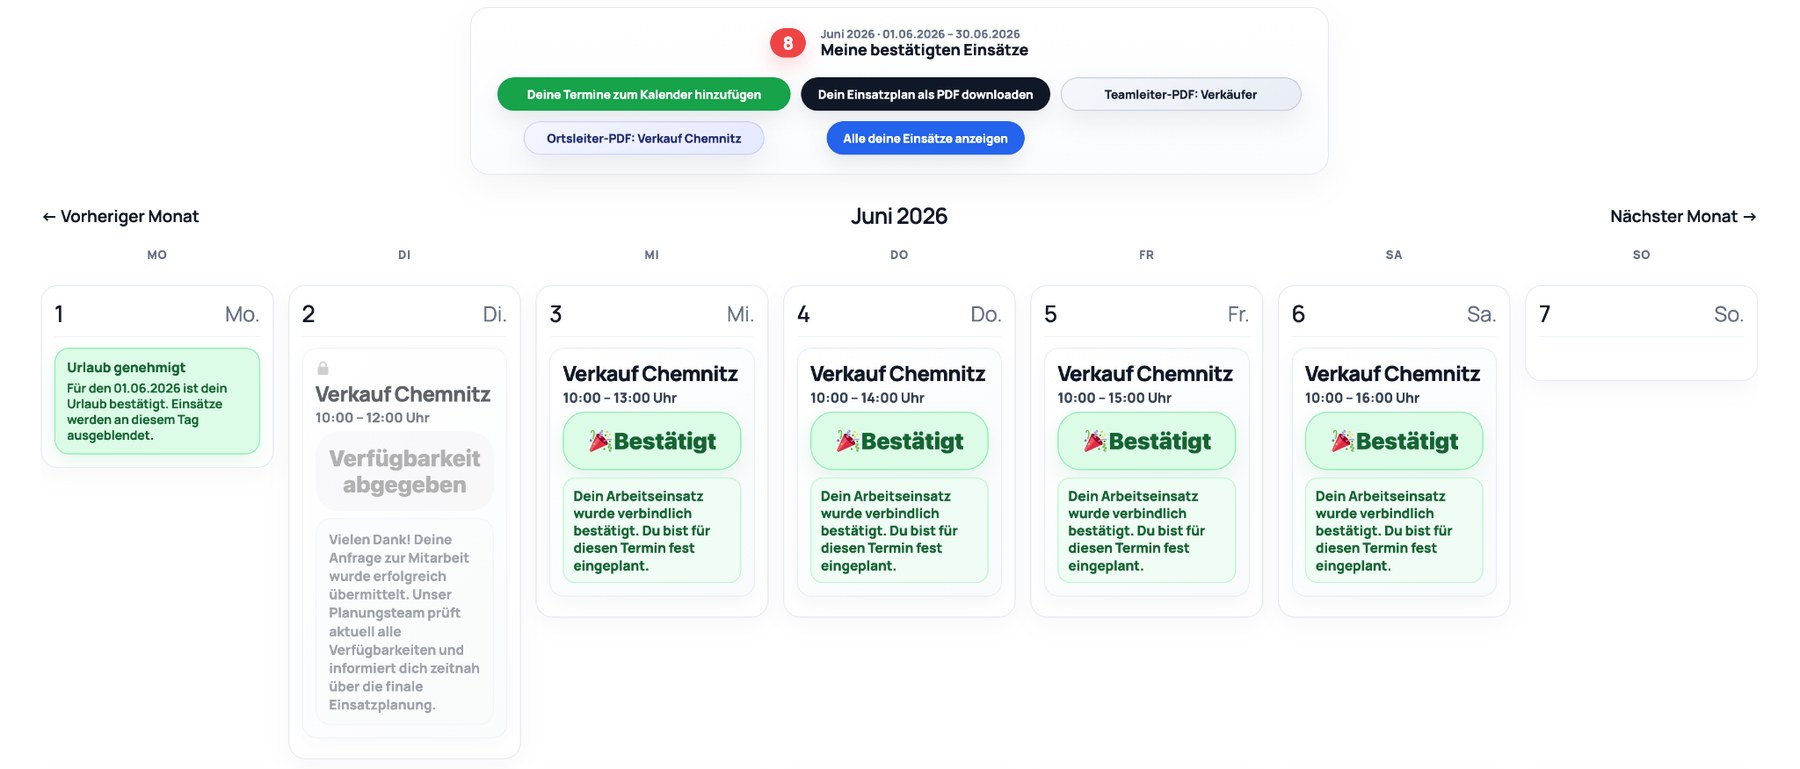Download the Einsatzplan as PDF
The height and width of the screenshot is (769, 1800).
pyautogui.click(x=925, y=94)
